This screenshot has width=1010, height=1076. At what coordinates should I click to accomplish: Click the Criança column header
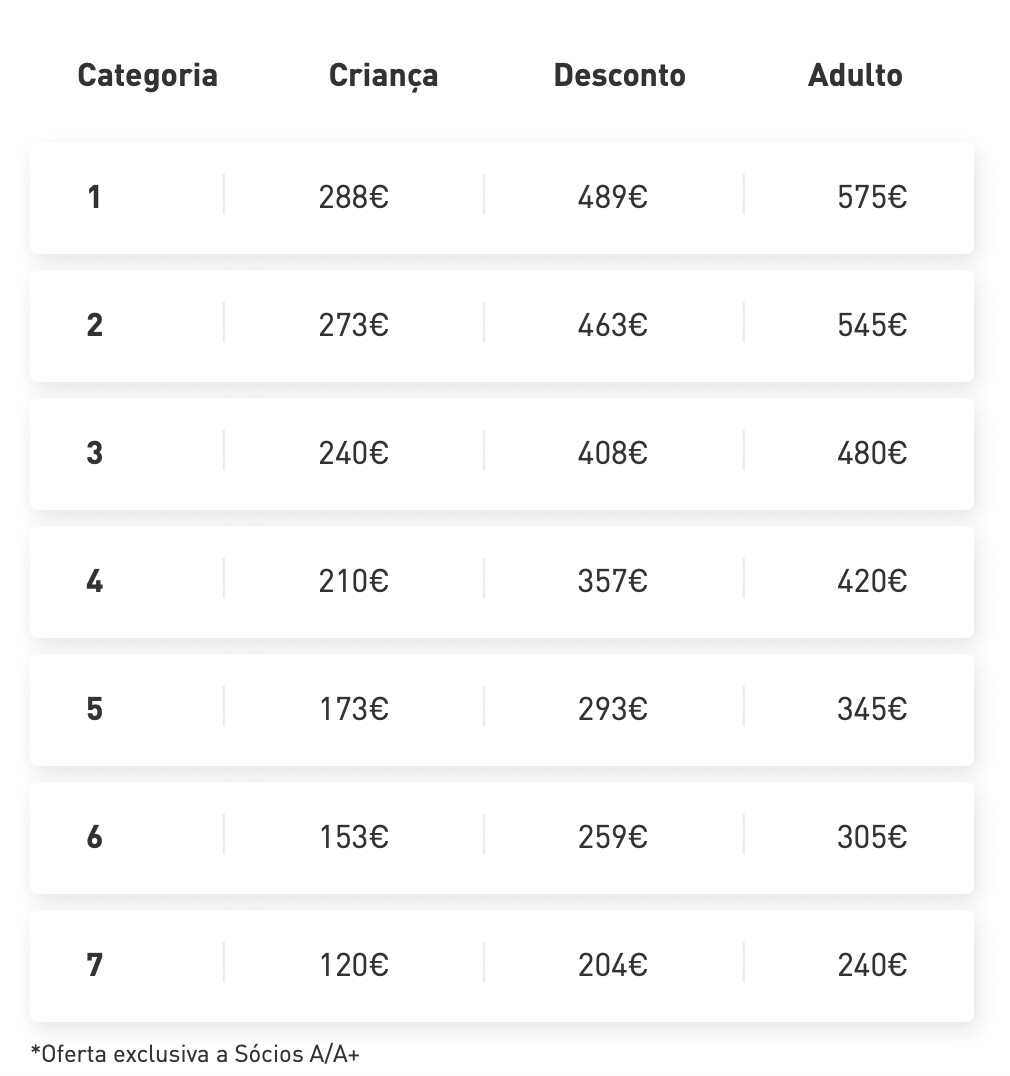click(383, 76)
